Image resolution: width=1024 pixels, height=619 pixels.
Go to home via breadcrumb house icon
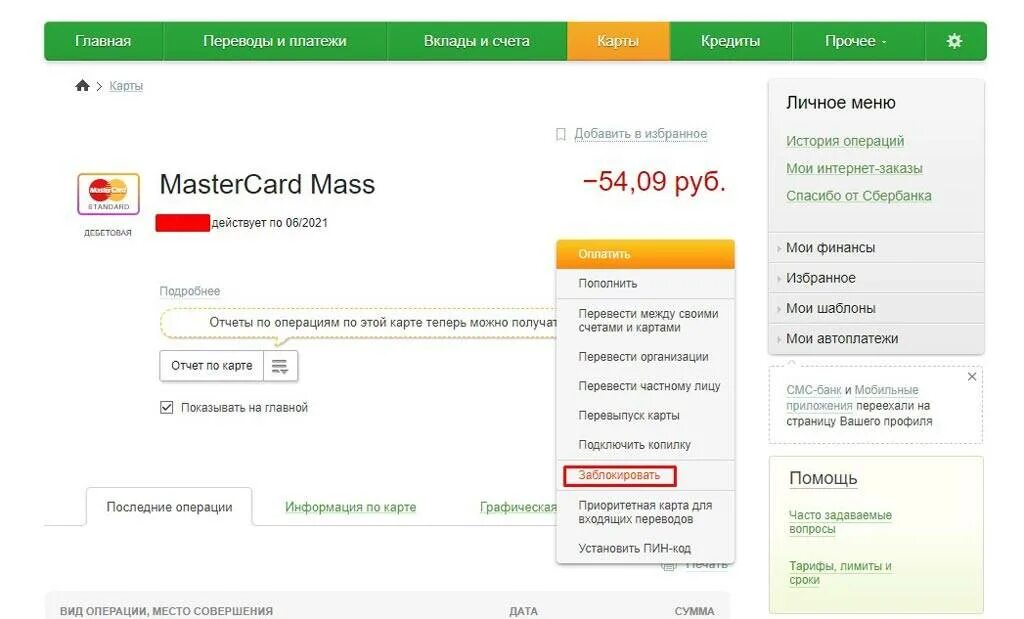coord(82,86)
